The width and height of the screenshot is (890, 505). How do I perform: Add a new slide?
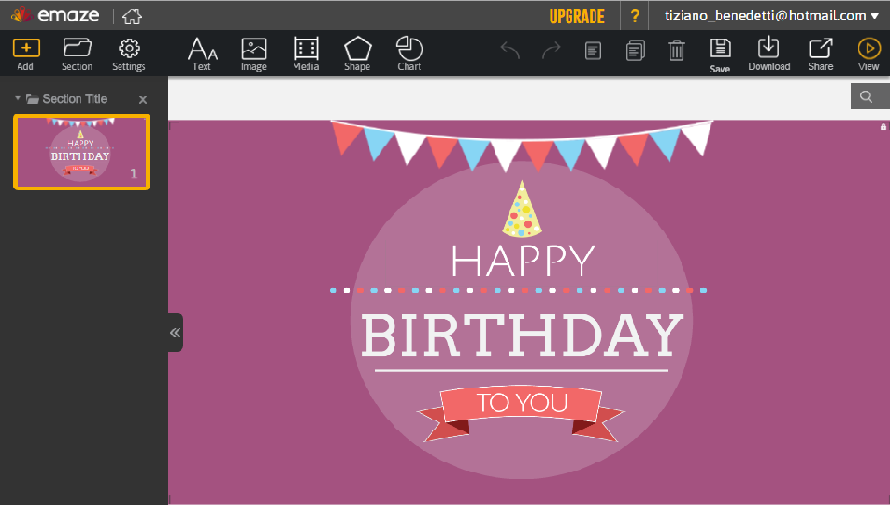pyautogui.click(x=26, y=54)
